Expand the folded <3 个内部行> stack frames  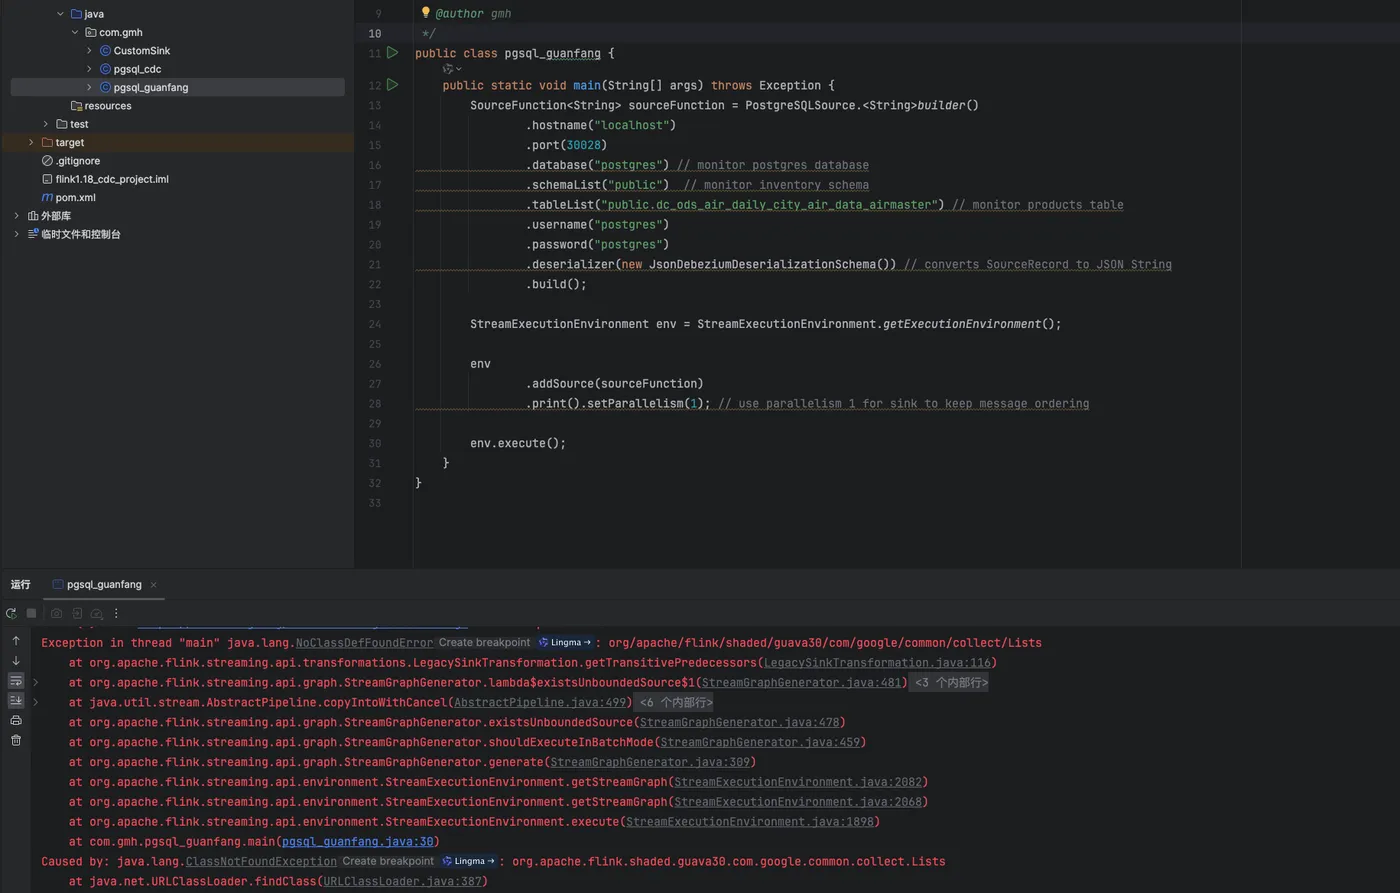[x=950, y=682]
